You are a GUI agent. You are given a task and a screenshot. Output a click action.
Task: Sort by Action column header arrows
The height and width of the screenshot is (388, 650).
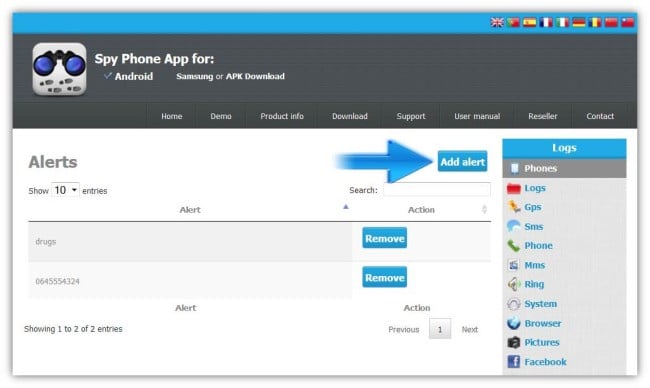pos(484,209)
